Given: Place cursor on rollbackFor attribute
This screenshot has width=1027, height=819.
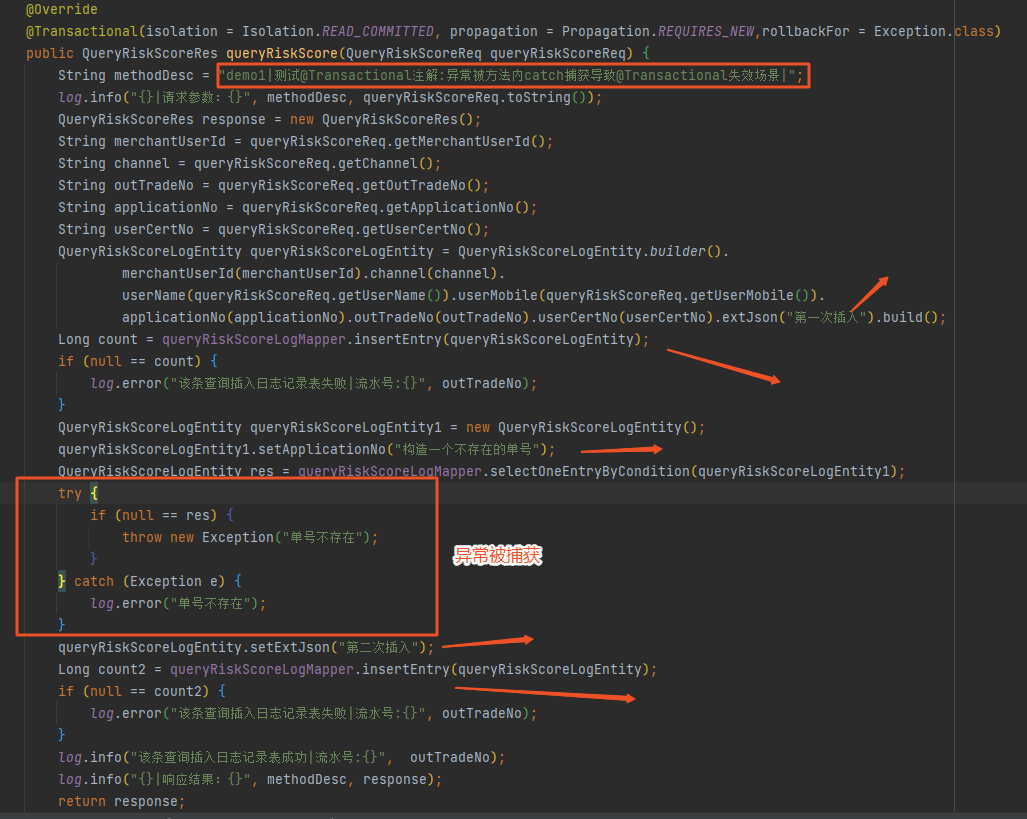Looking at the screenshot, I should (x=806, y=31).
